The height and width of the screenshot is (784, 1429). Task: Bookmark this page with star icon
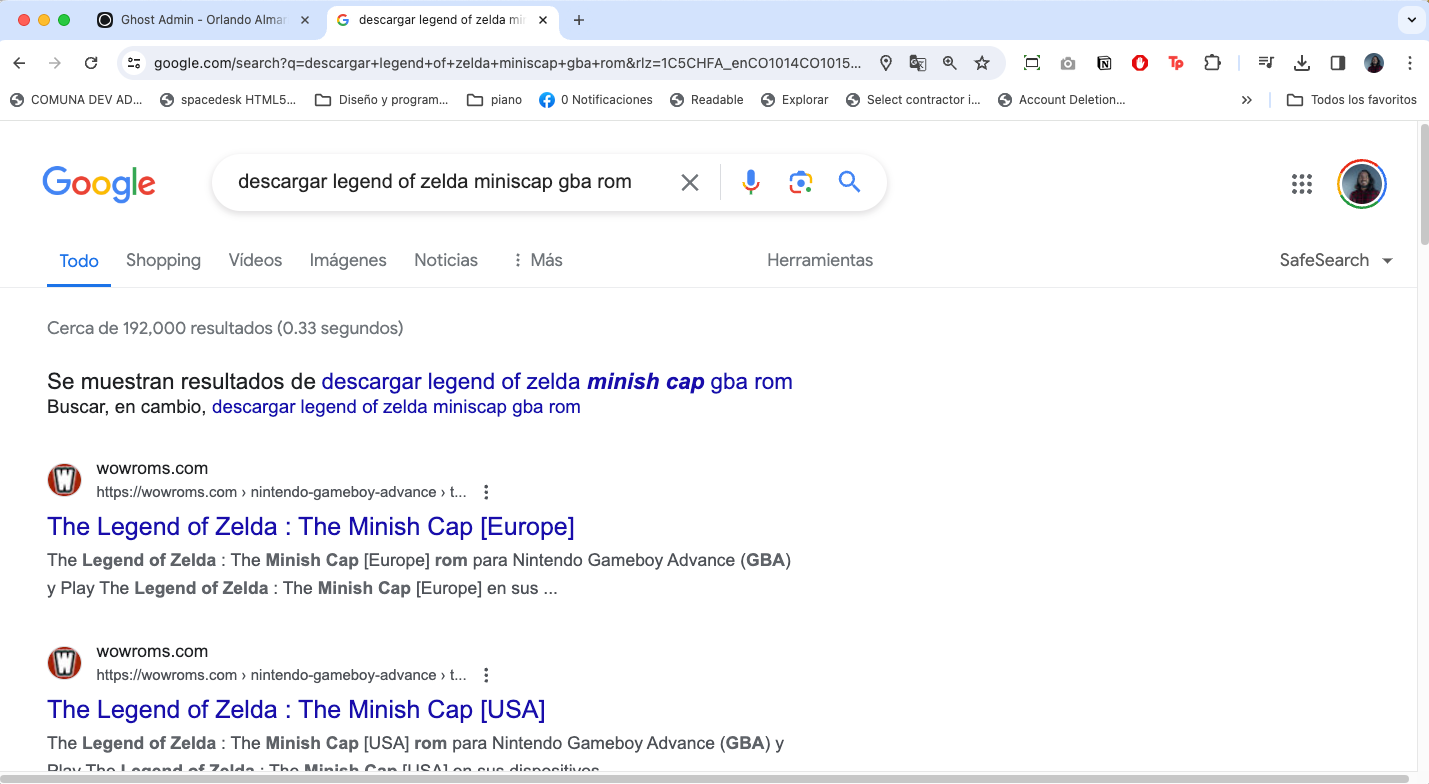pyautogui.click(x=982, y=63)
